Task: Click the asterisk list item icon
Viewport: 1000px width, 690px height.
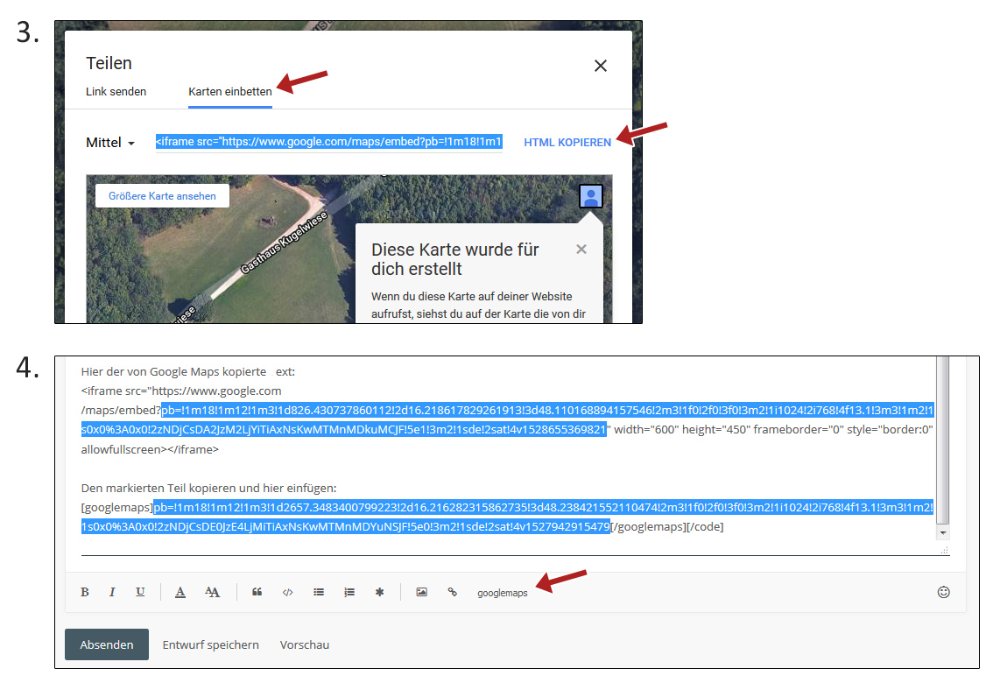Action: (x=379, y=592)
